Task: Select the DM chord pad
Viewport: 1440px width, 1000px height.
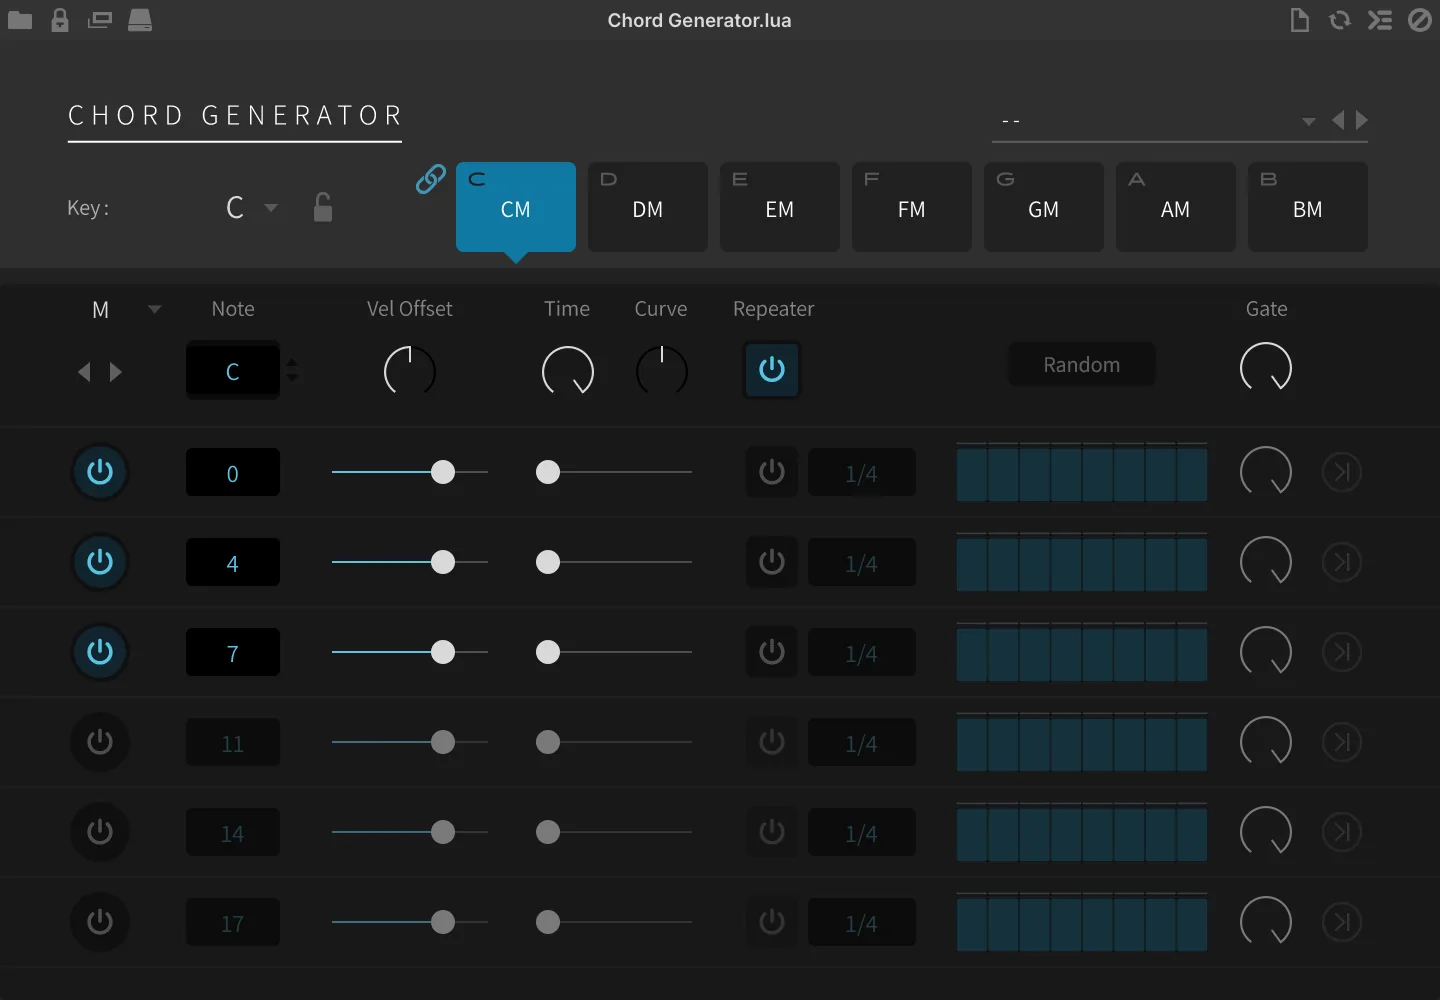Action: 648,207
